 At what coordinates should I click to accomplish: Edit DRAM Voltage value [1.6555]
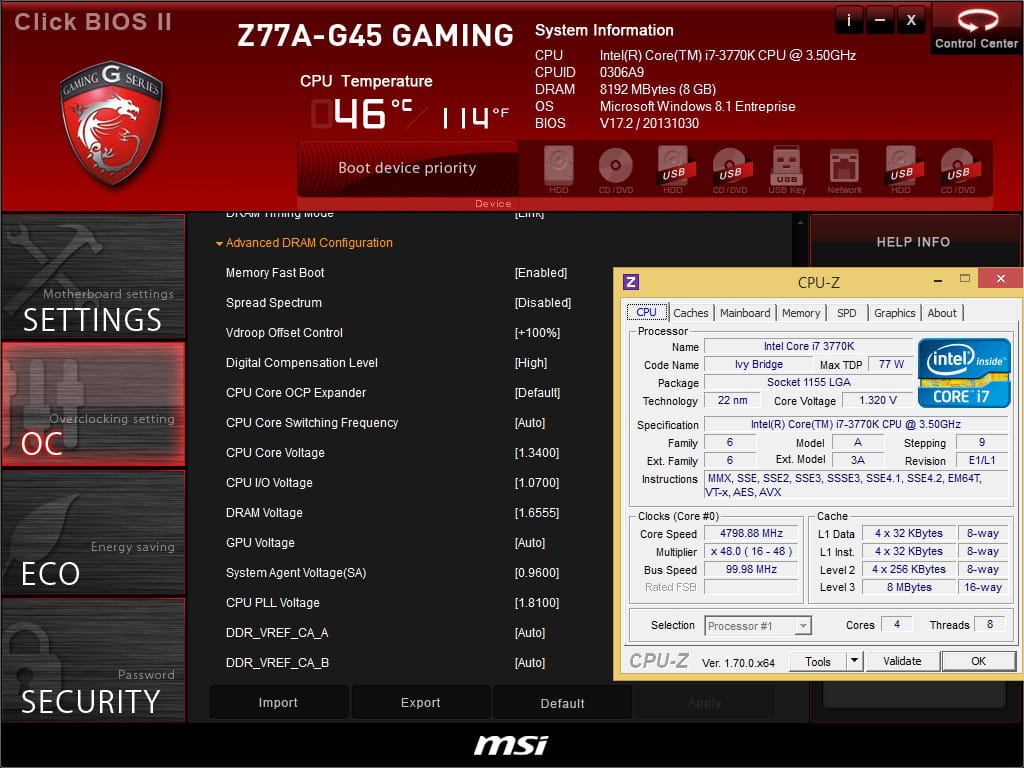(x=537, y=513)
